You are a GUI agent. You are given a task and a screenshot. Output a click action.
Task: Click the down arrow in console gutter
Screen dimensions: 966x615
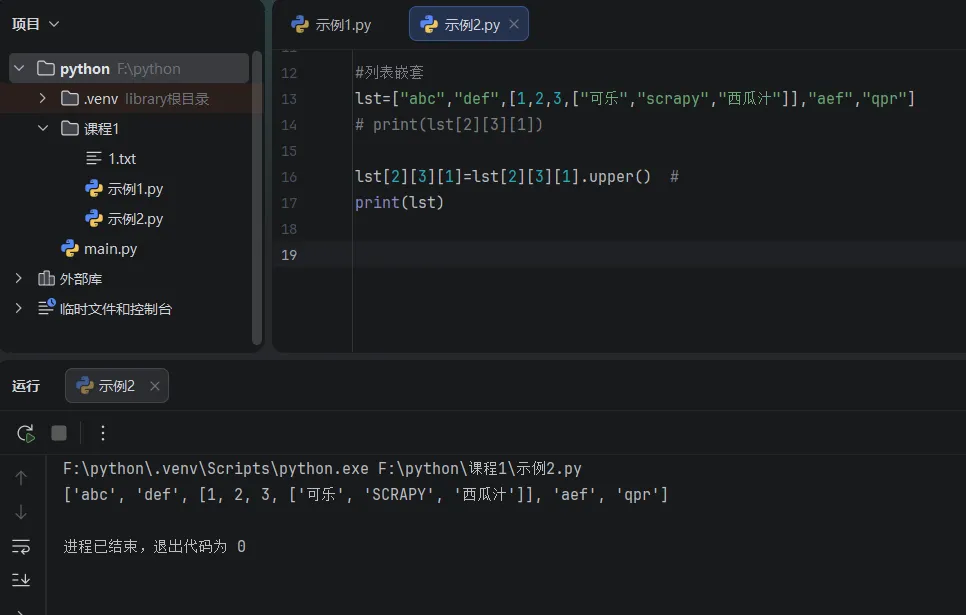click(21, 512)
